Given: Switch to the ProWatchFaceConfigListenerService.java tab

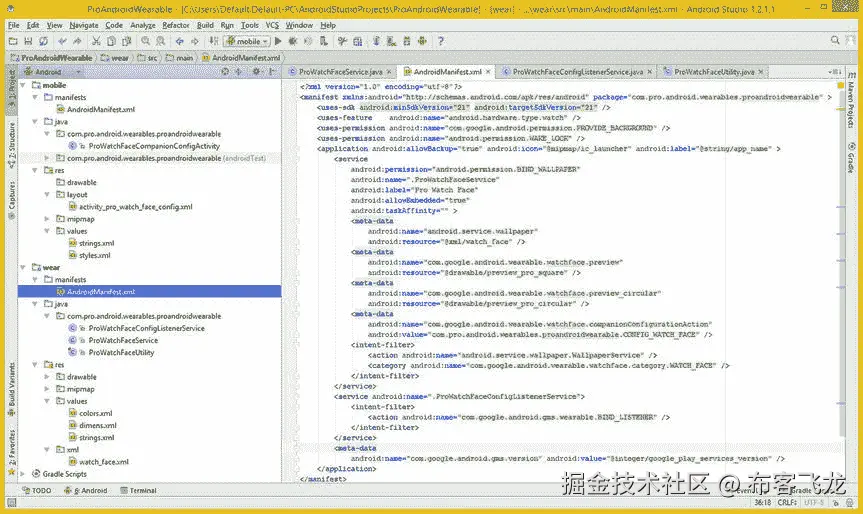Looking at the screenshot, I should 577,72.
